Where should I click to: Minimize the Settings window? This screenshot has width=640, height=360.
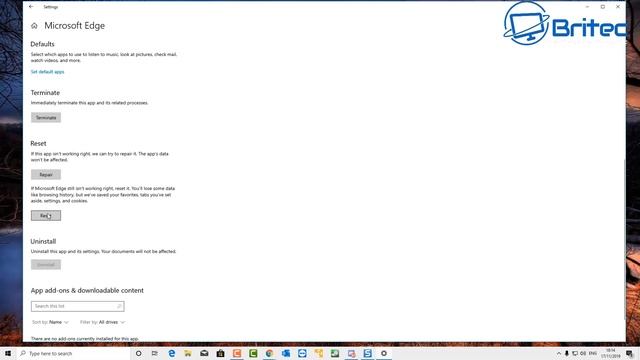pos(587,7)
